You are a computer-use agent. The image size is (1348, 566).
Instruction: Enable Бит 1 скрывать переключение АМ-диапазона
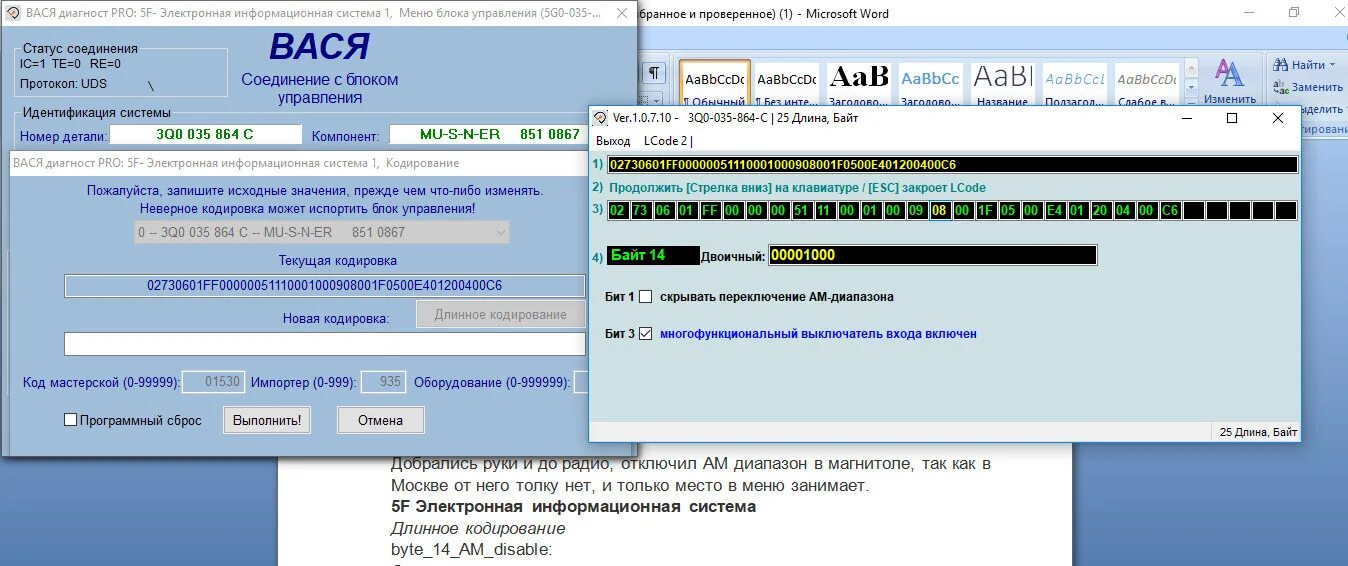click(x=645, y=296)
